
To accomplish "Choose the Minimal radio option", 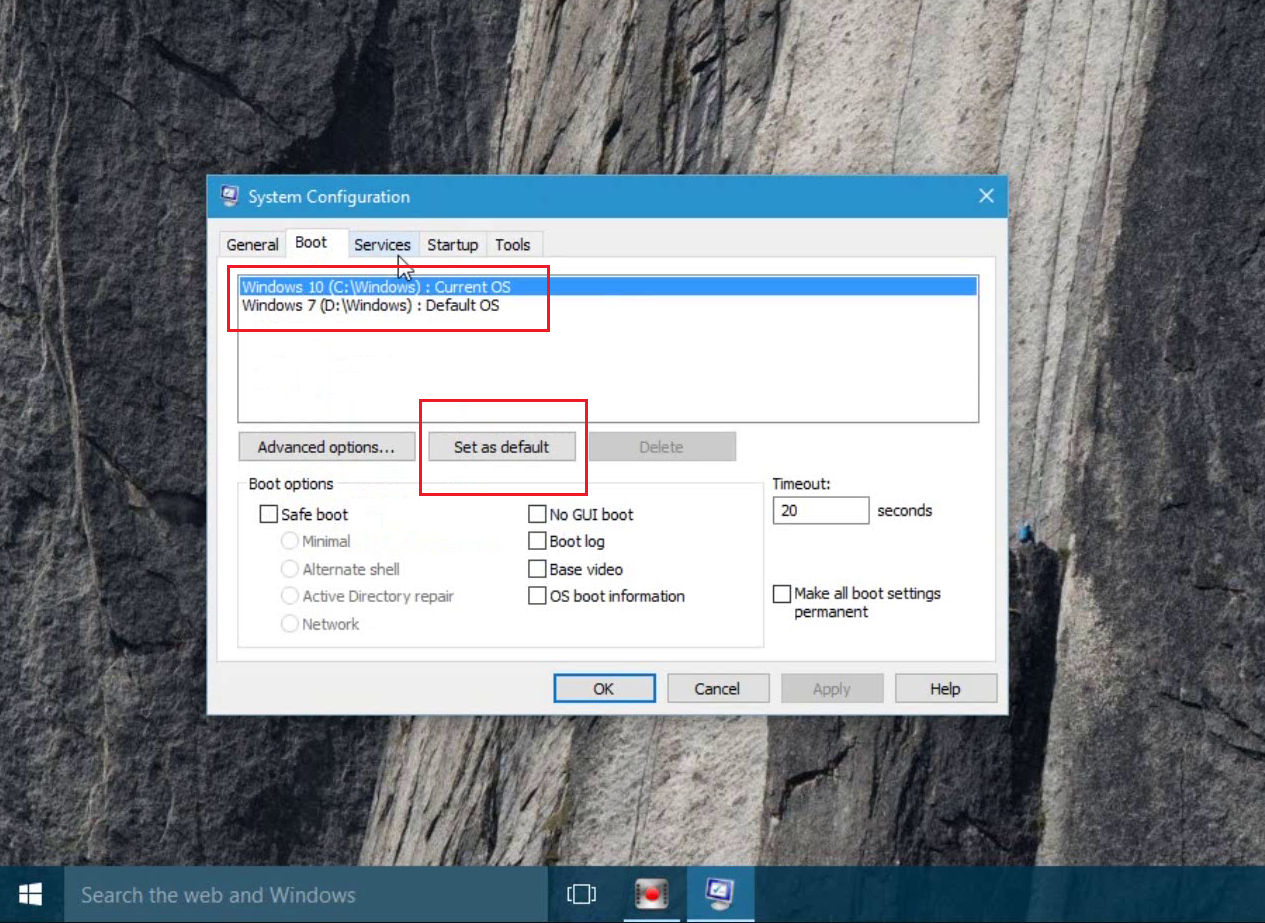I will pos(290,541).
